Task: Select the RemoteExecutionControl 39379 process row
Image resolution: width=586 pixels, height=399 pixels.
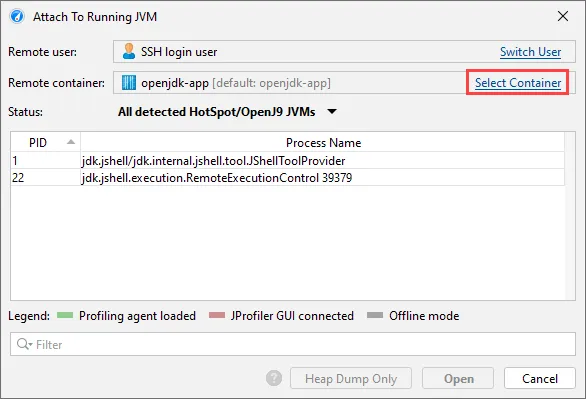Action: coord(288,177)
